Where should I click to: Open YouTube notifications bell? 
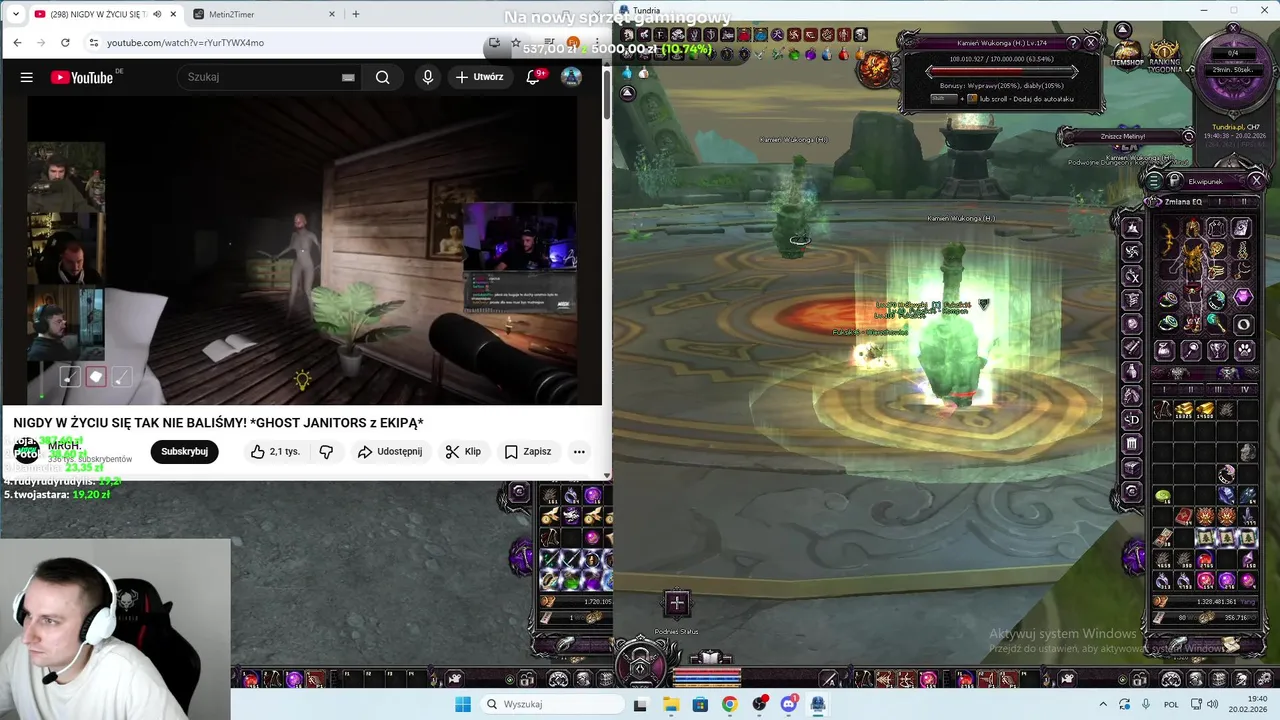pyautogui.click(x=533, y=77)
